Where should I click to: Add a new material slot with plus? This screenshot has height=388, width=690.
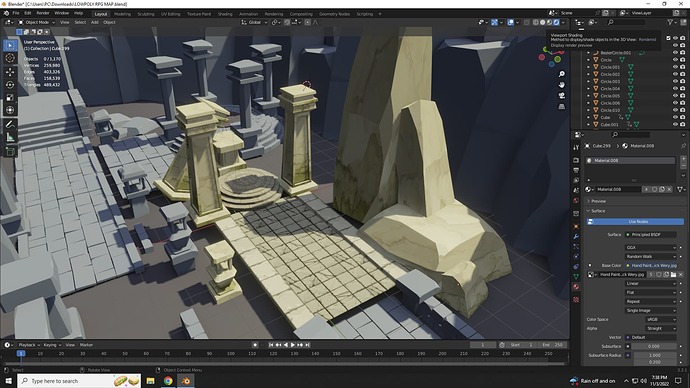[683, 158]
